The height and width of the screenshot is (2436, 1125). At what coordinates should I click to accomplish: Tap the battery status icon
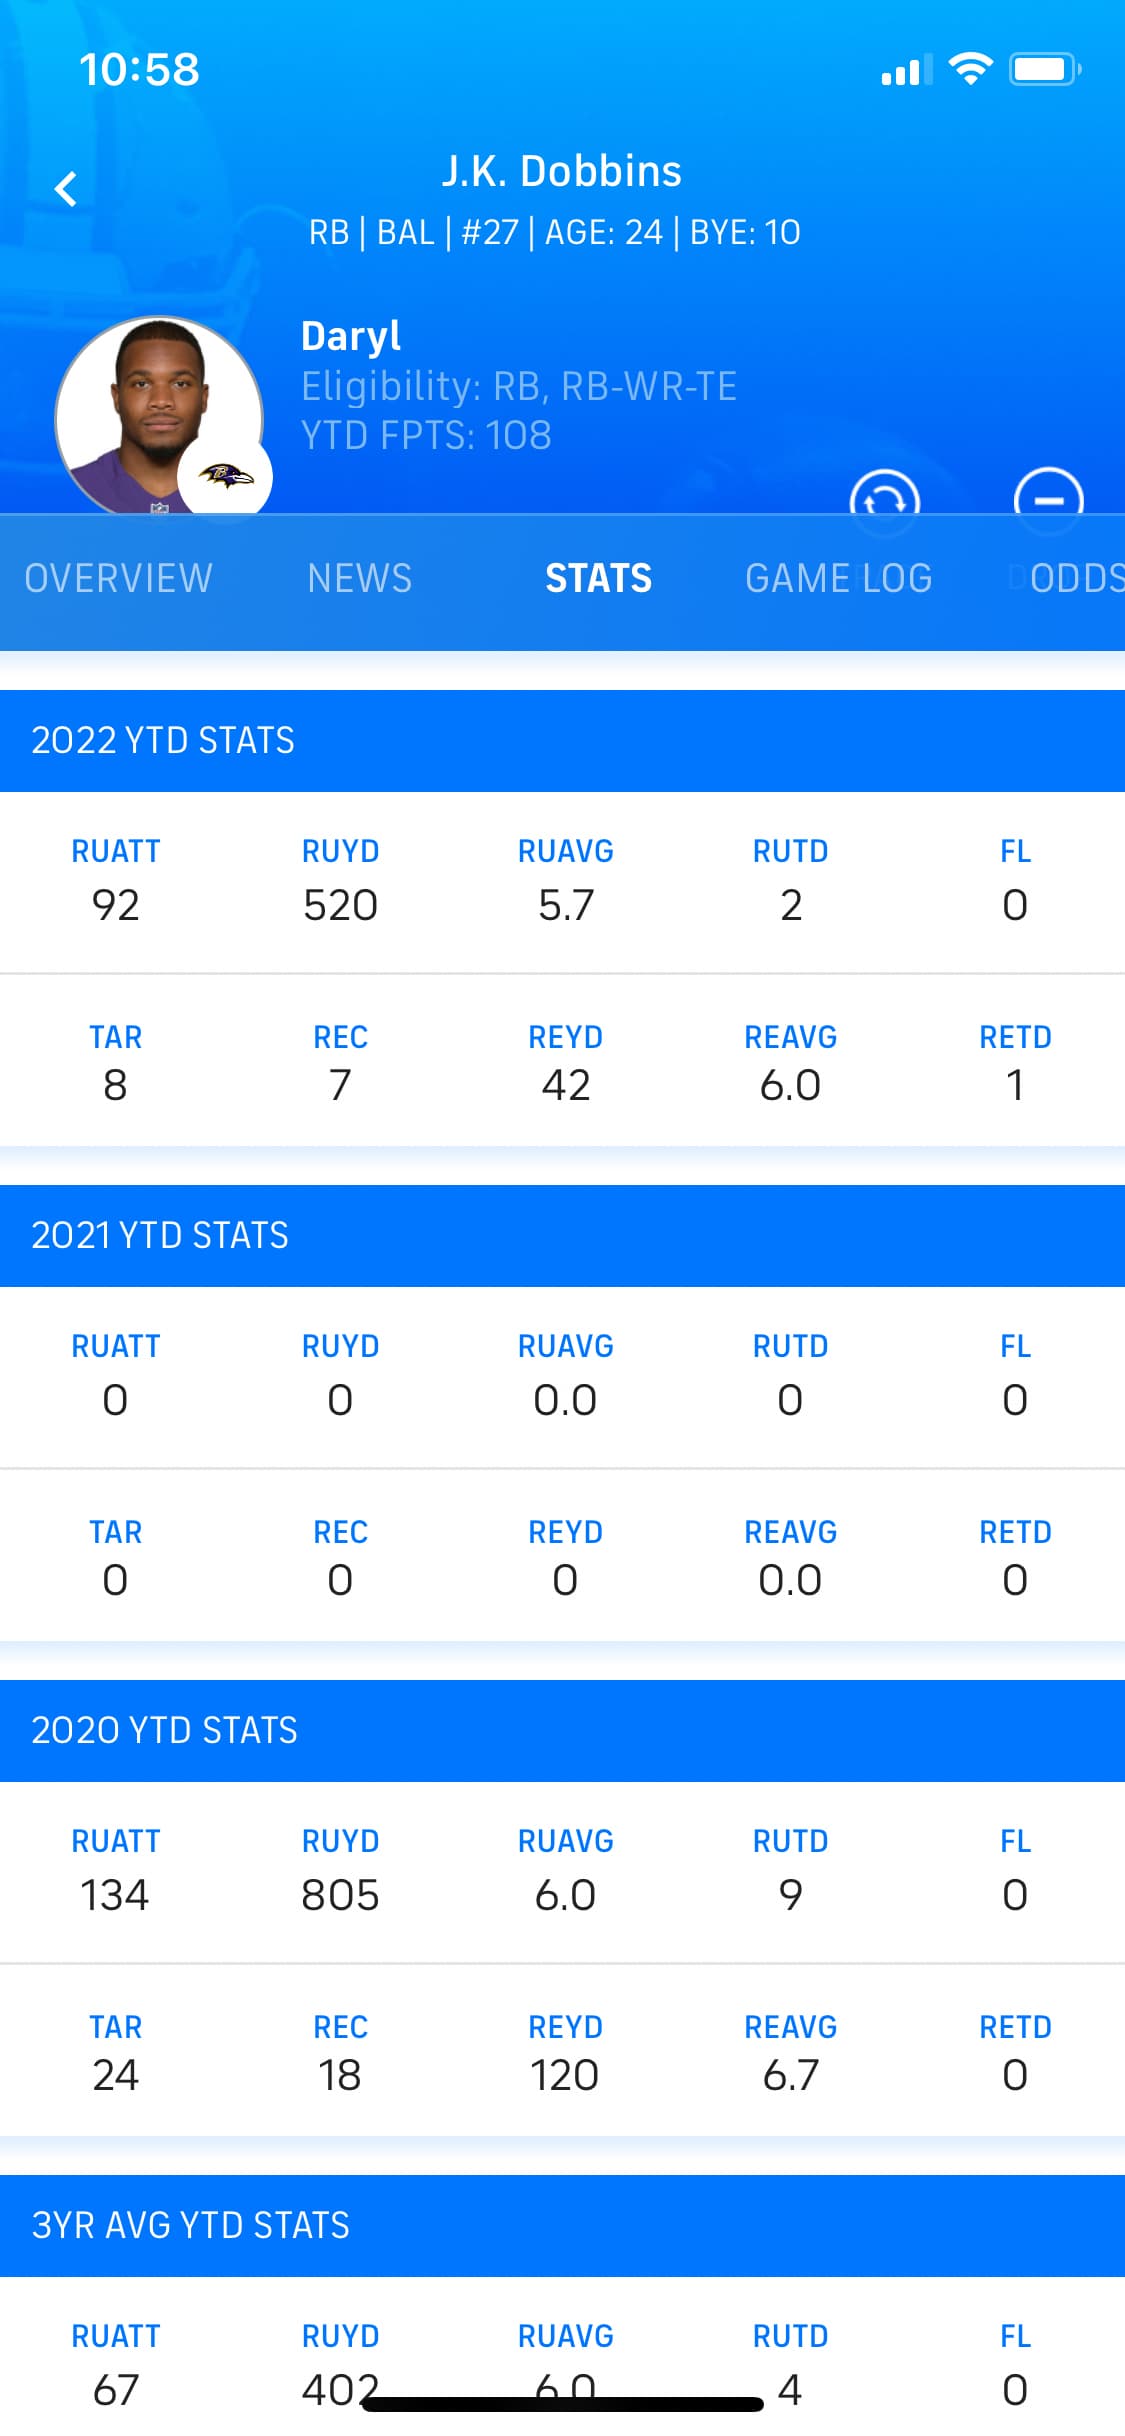1044,69
